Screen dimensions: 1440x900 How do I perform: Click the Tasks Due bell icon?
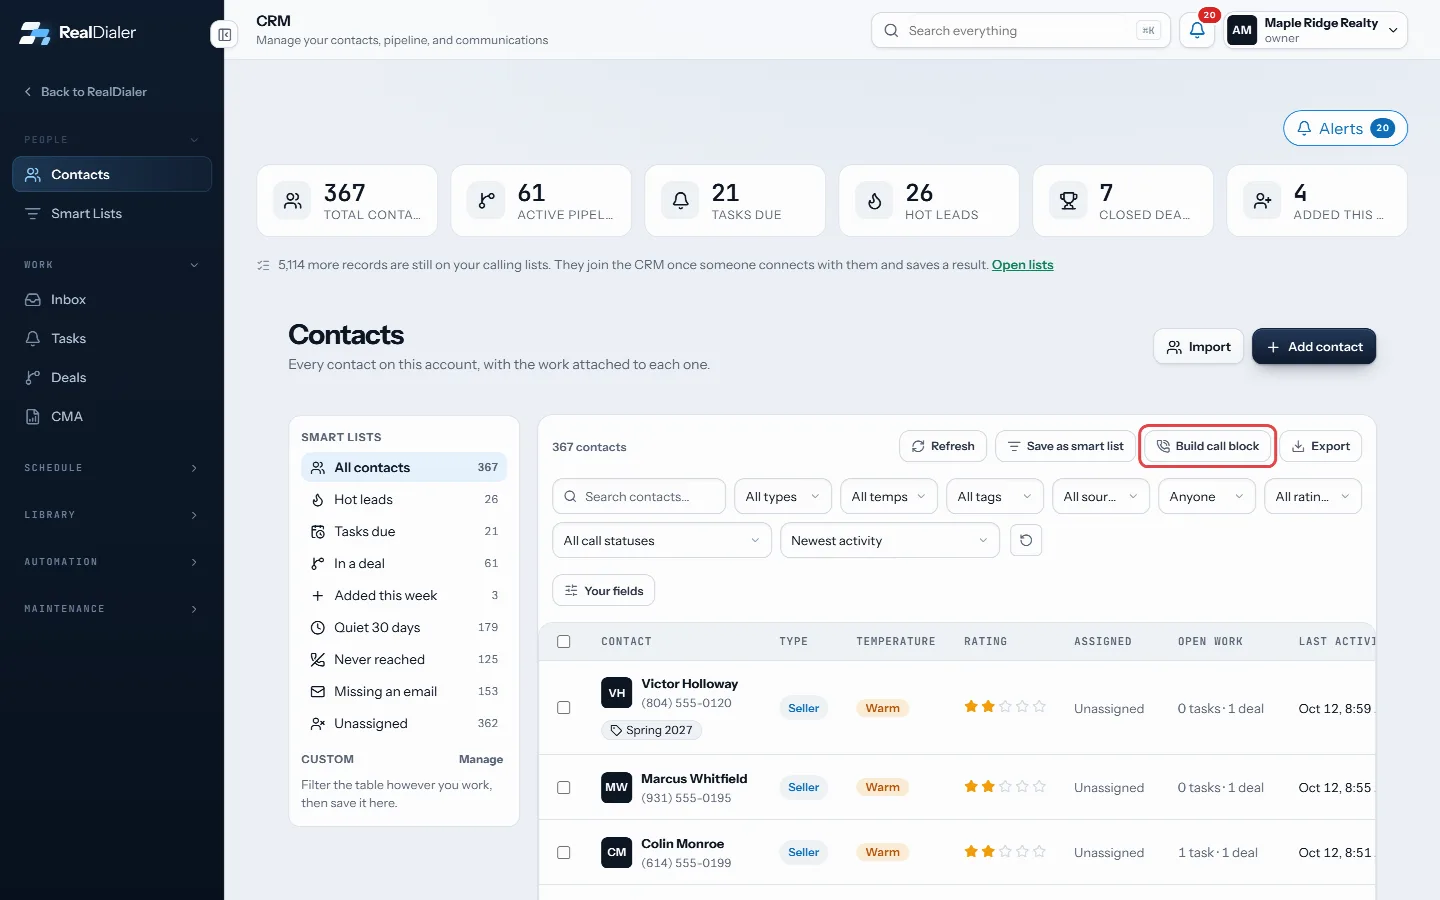pos(680,201)
